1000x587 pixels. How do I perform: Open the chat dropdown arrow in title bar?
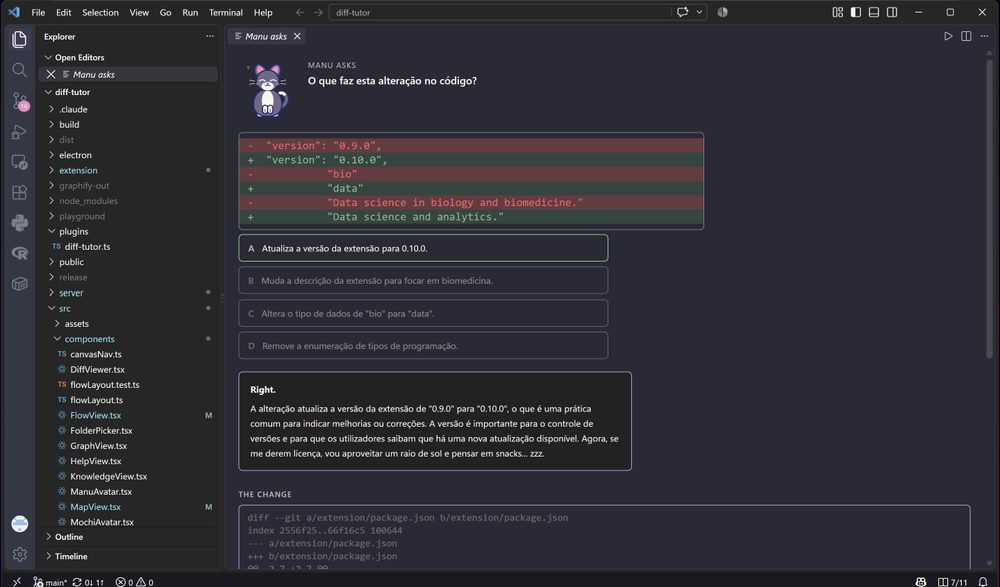pos(699,12)
